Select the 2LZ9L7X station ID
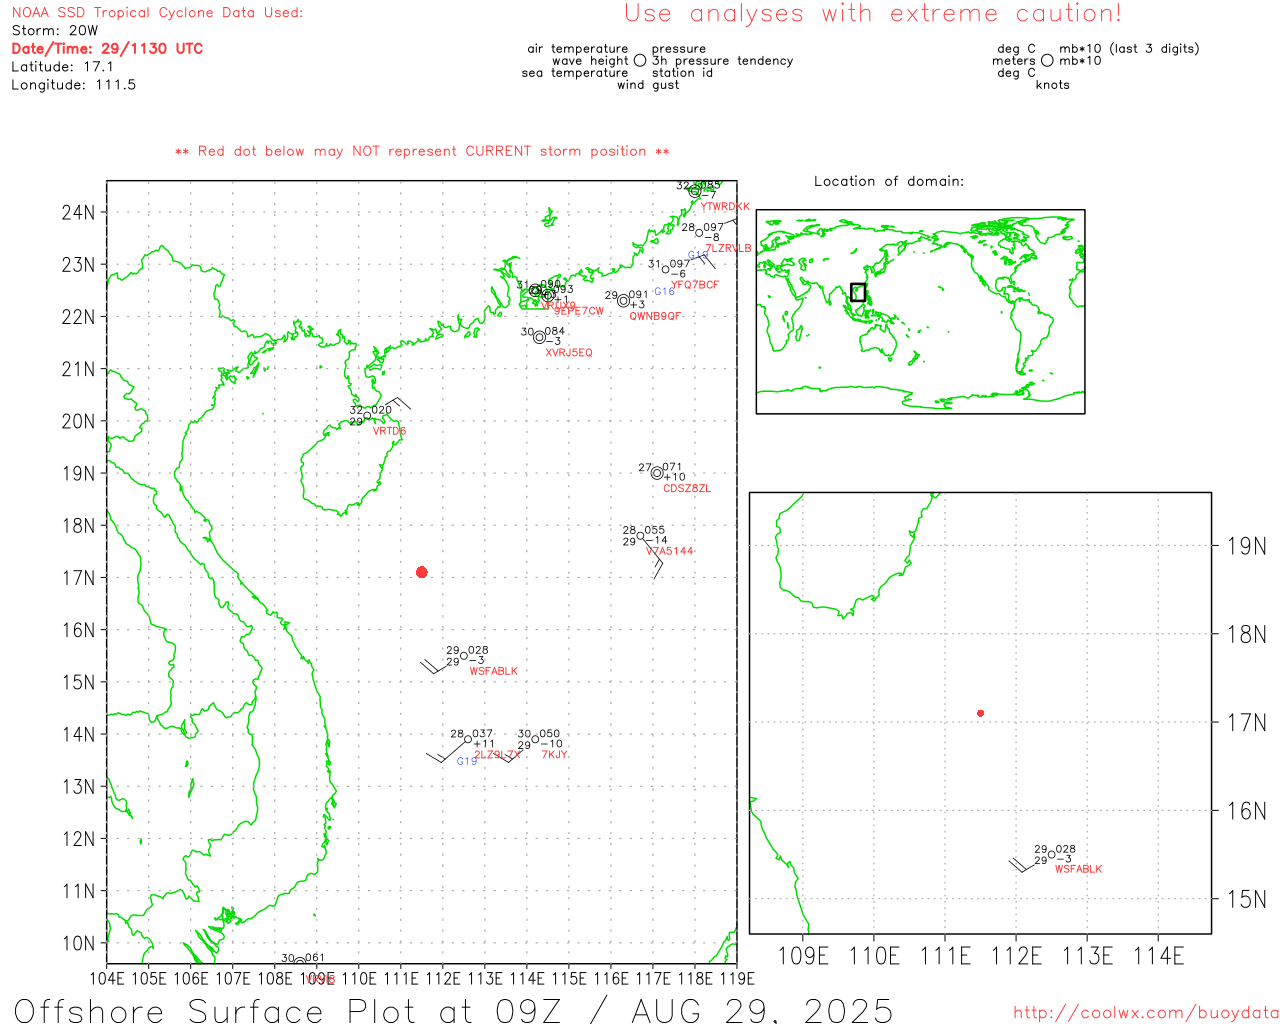Image resolution: width=1280 pixels, height=1024 pixels. [498, 754]
